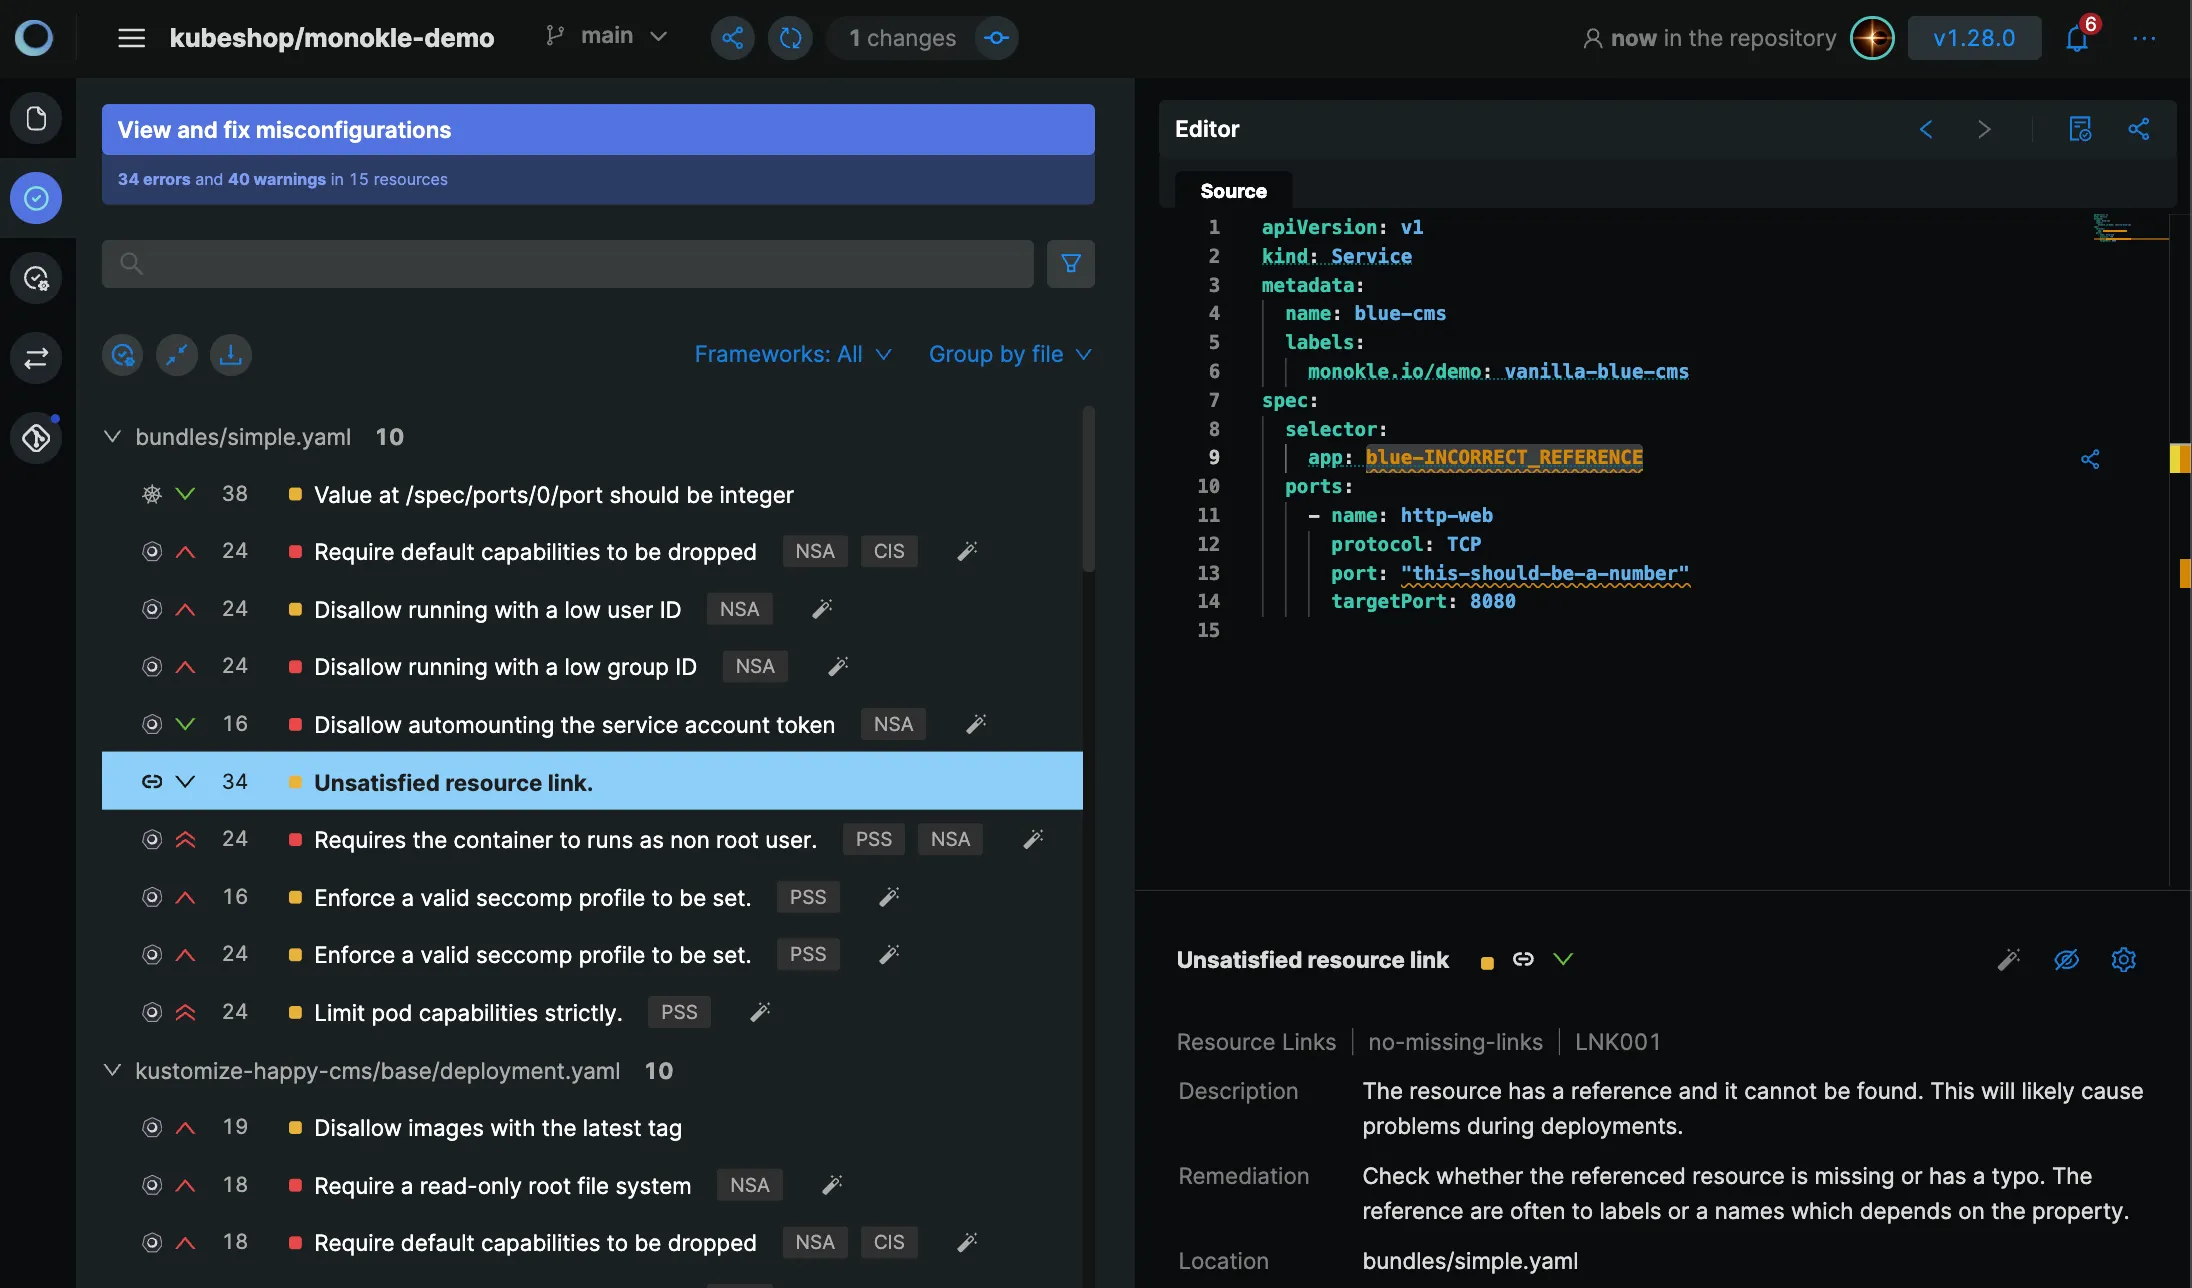This screenshot has height=1288, width=2192.
Task: Toggle visibility of the Unsatisfied resource link rule
Action: (2067, 959)
